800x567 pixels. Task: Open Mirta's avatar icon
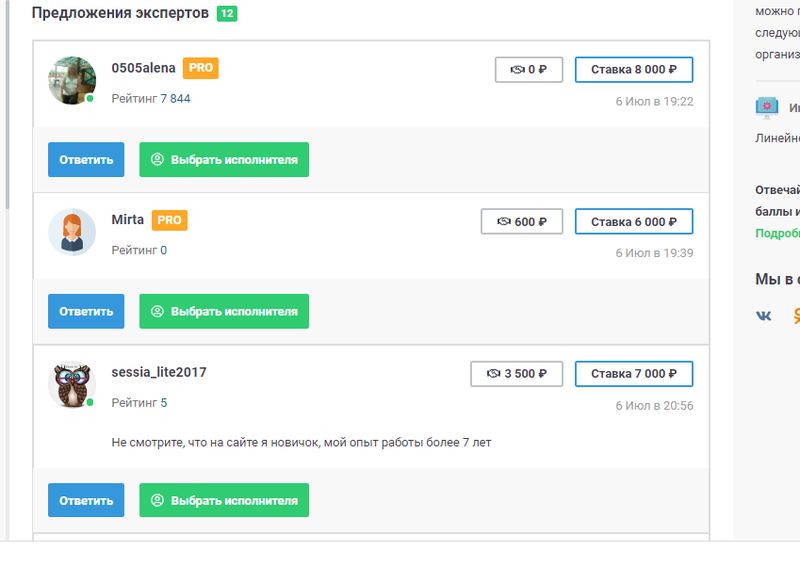coord(72,232)
